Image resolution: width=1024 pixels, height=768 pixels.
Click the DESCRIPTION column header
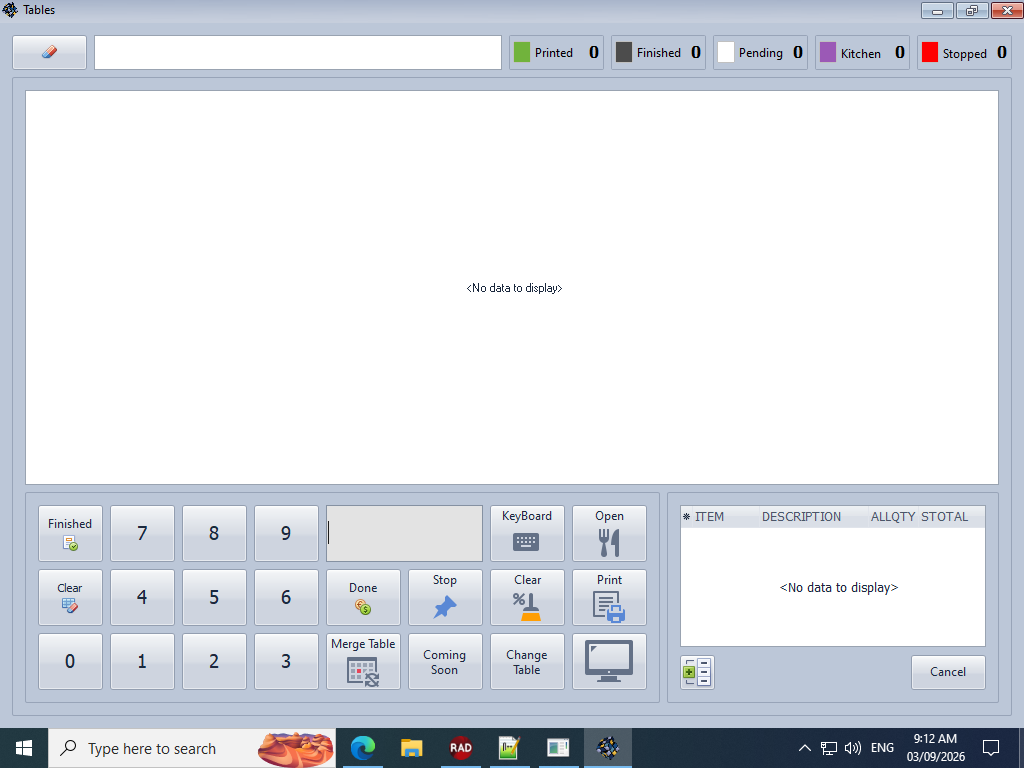pos(801,517)
